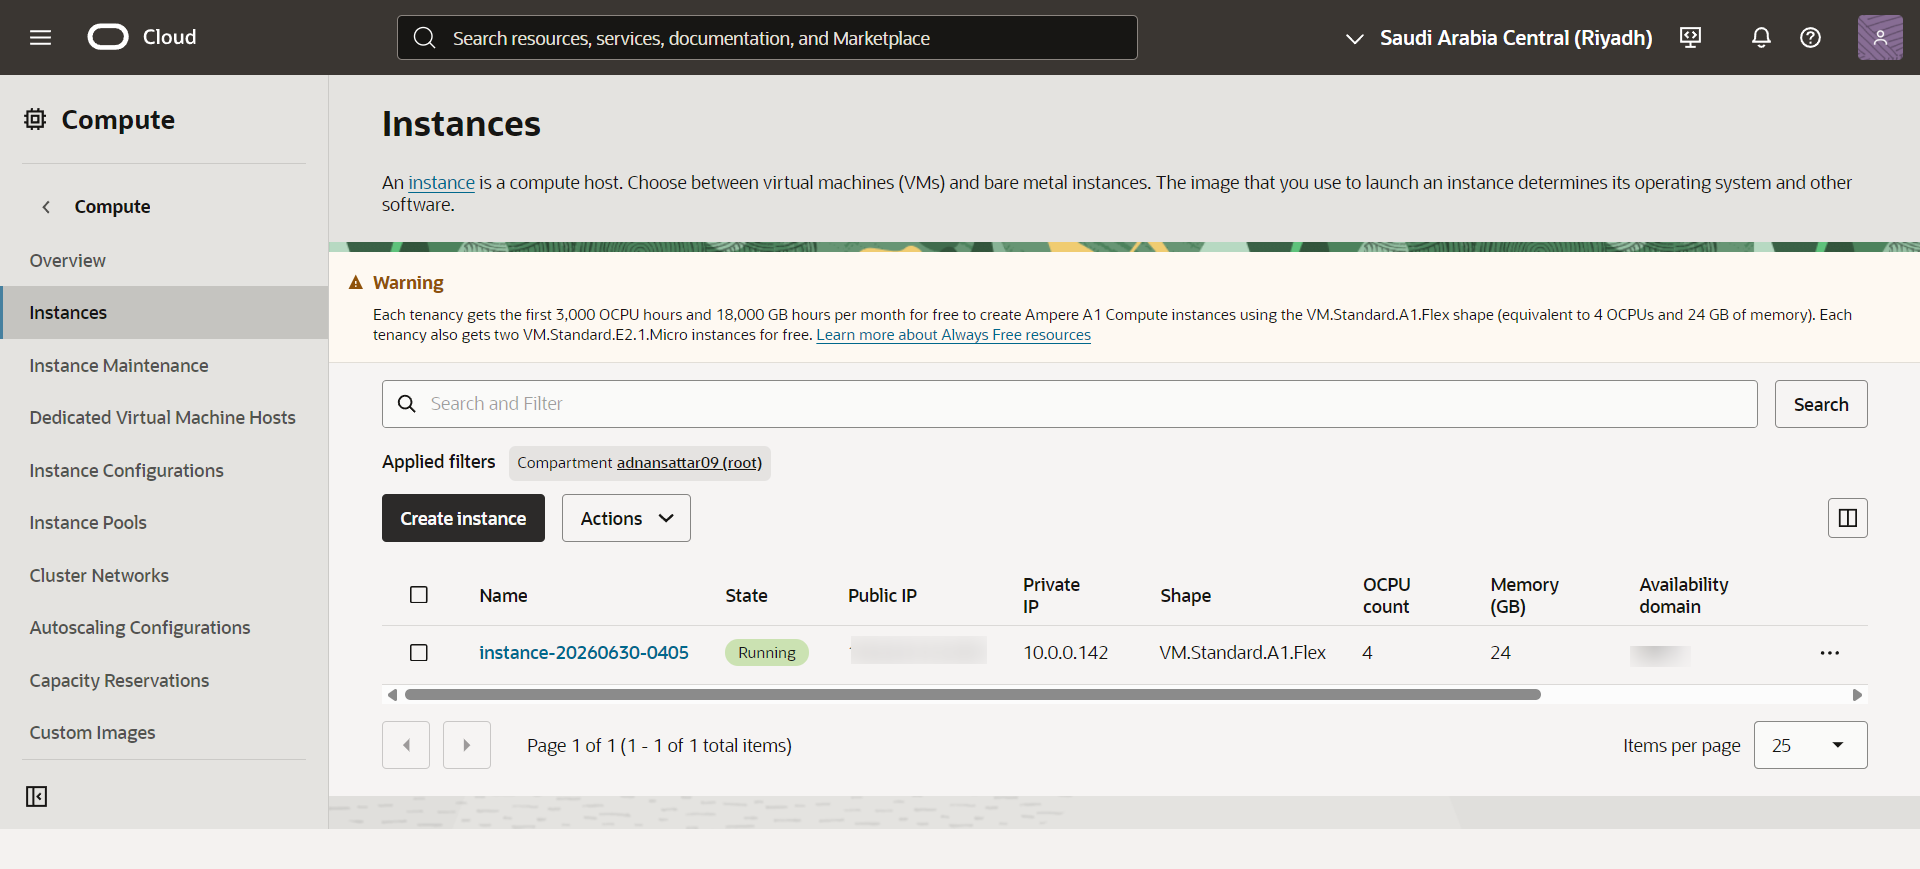Screen dimensions: 1920x869
Task: Open Dedicated Virtual Machine Hosts
Action: tap(162, 418)
